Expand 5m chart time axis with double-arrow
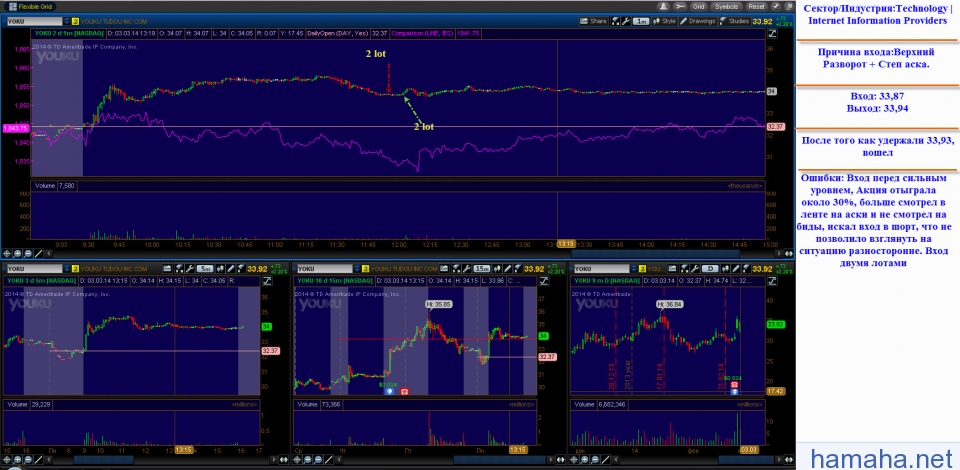The width and height of the screenshot is (960, 470). click(283, 460)
